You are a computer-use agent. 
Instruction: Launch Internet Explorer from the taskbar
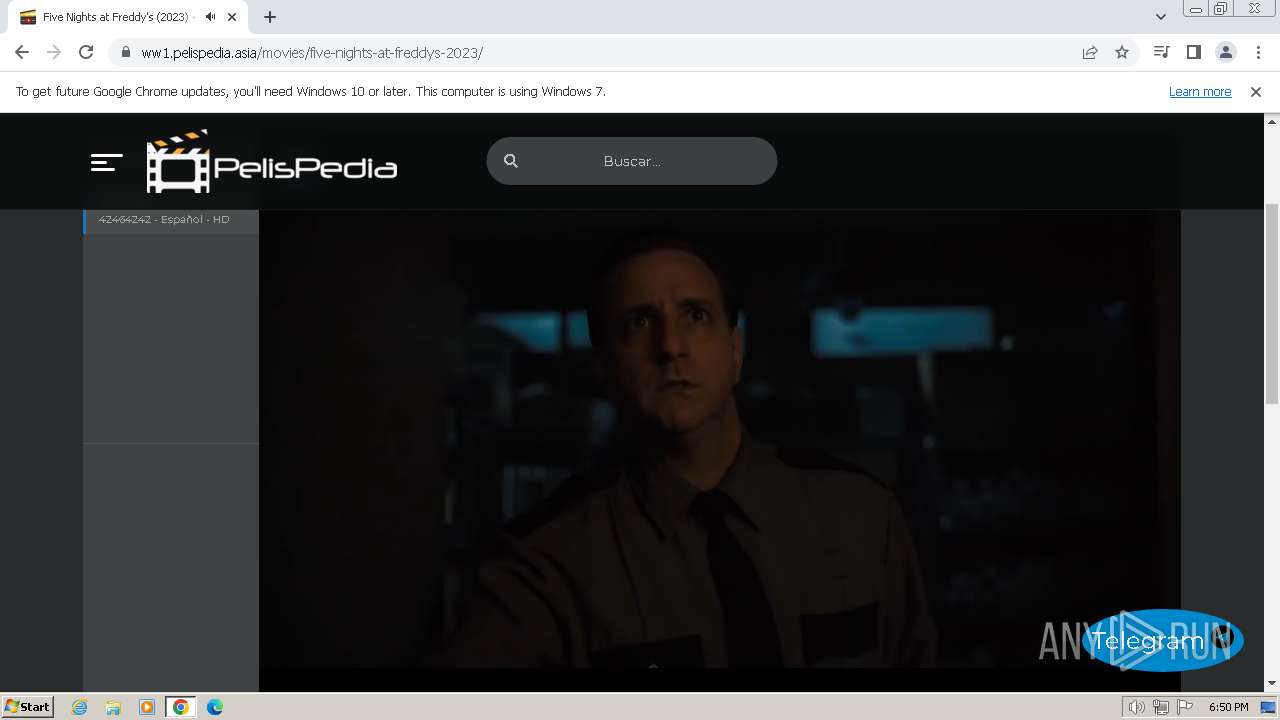pyautogui.click(x=80, y=707)
